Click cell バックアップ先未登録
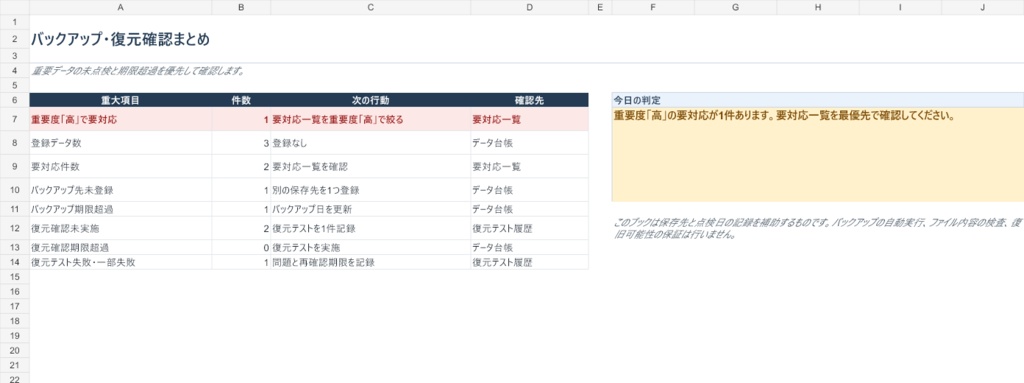 point(121,190)
